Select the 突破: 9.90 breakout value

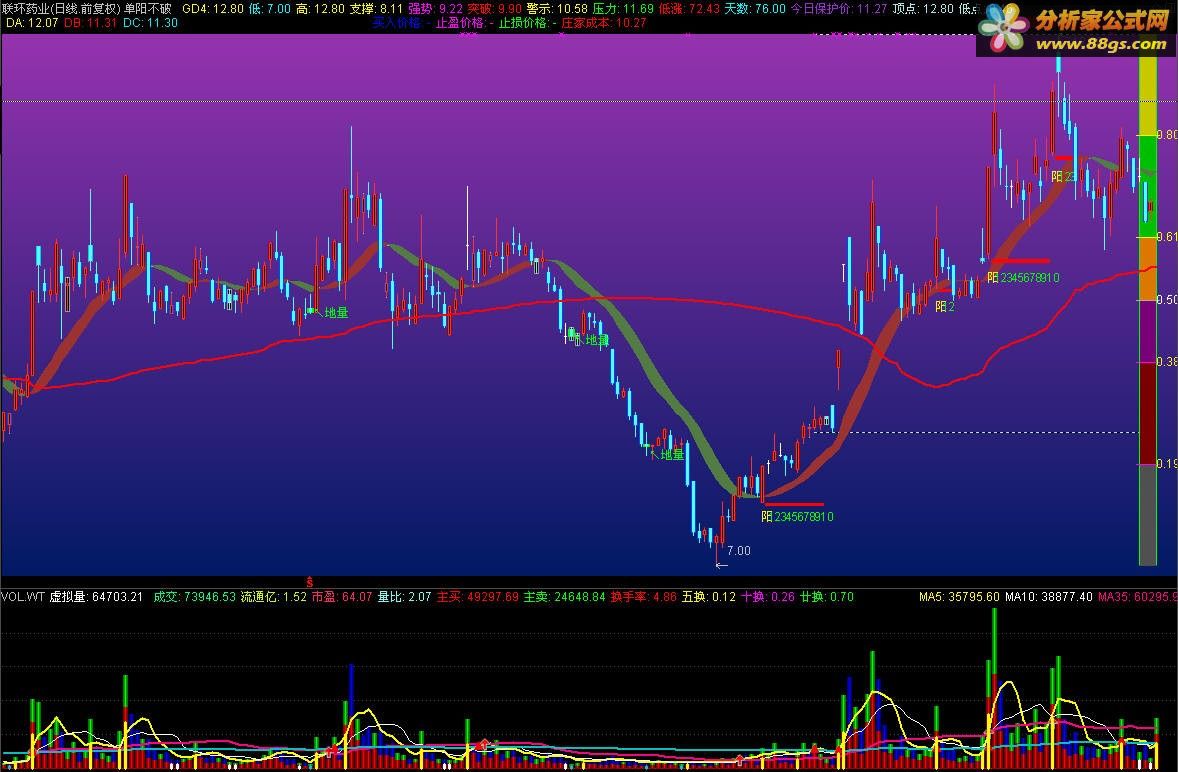coord(494,9)
